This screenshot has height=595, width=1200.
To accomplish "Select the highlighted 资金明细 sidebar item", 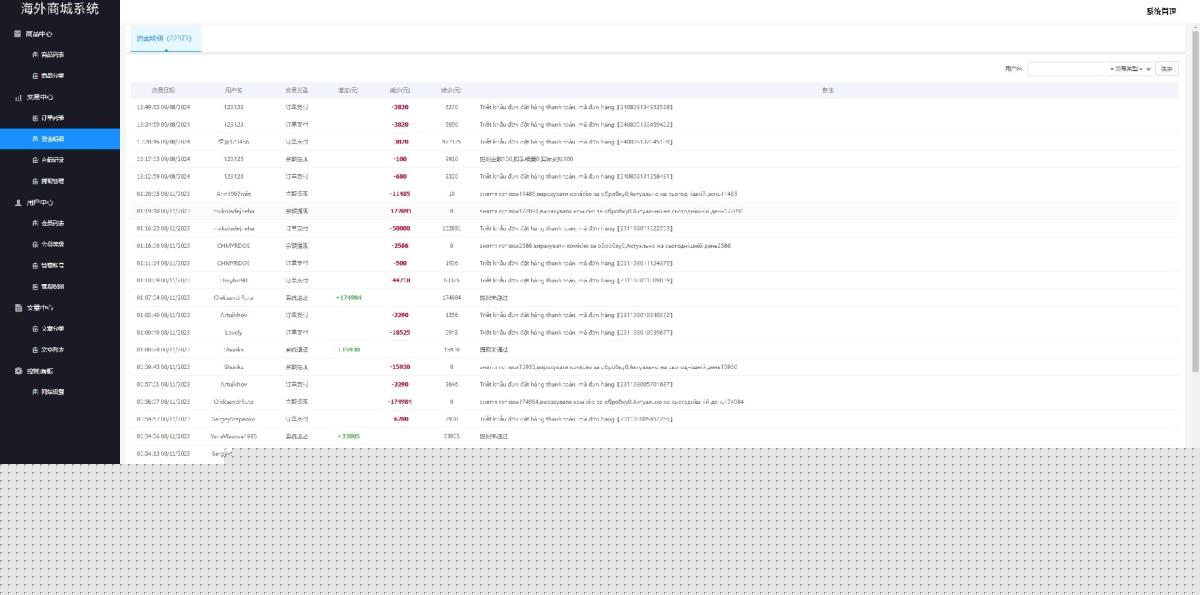I will (x=60, y=139).
